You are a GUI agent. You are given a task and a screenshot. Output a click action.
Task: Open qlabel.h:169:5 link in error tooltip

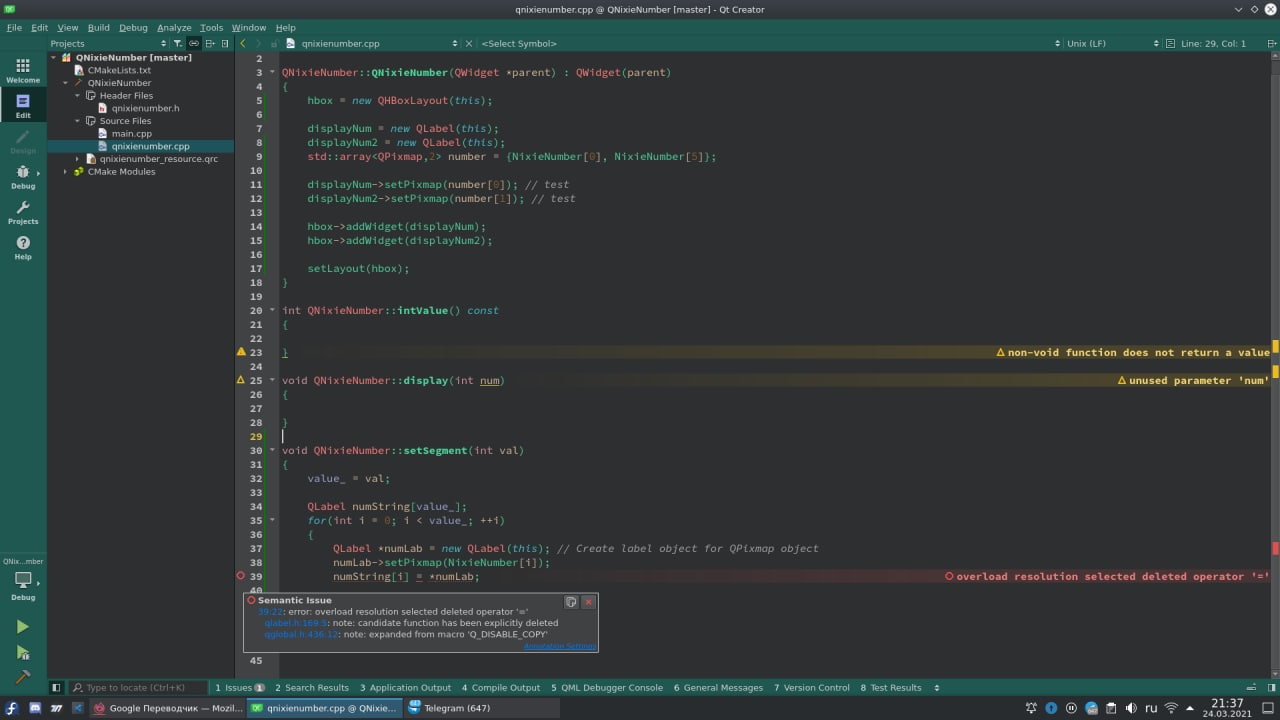coord(296,623)
